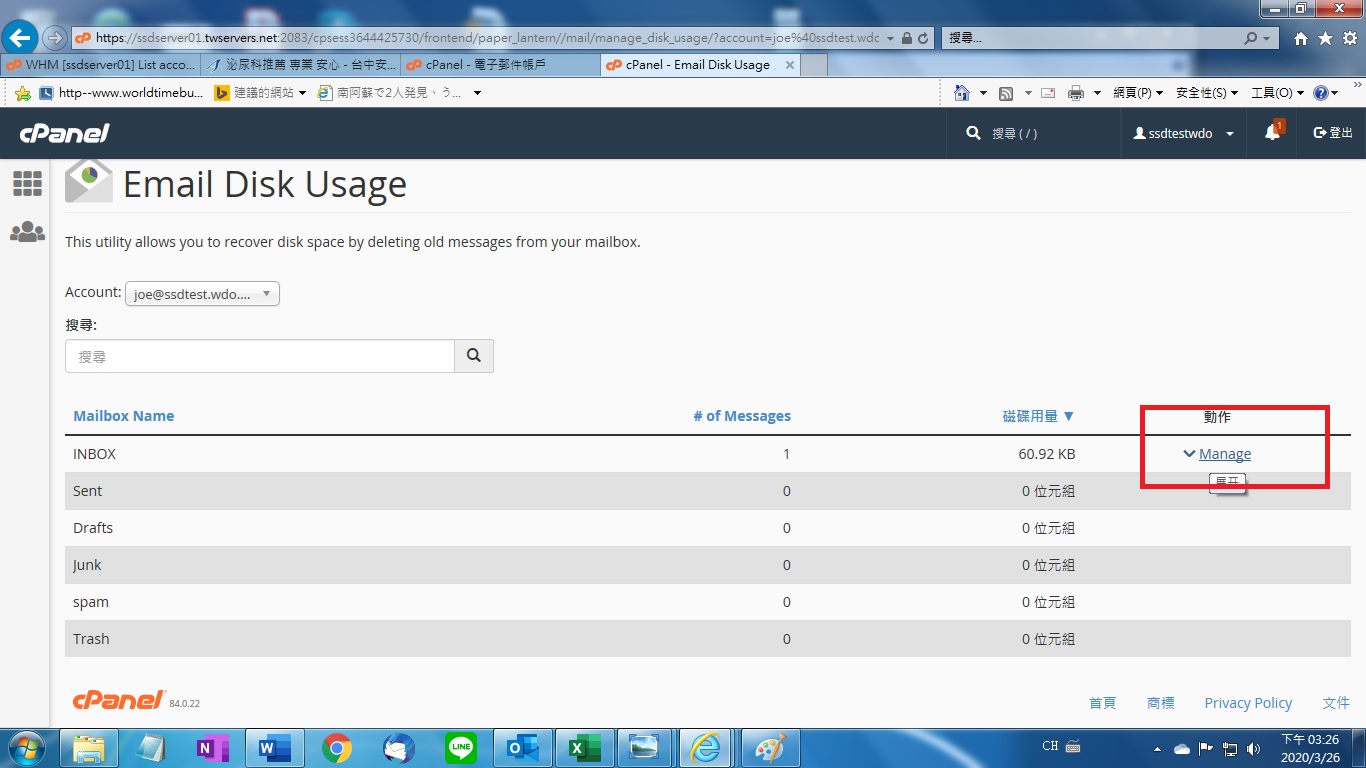This screenshot has height=768, width=1366.
Task: Open the Account dropdown joe@ssdtest
Action: pyautogui.click(x=202, y=294)
